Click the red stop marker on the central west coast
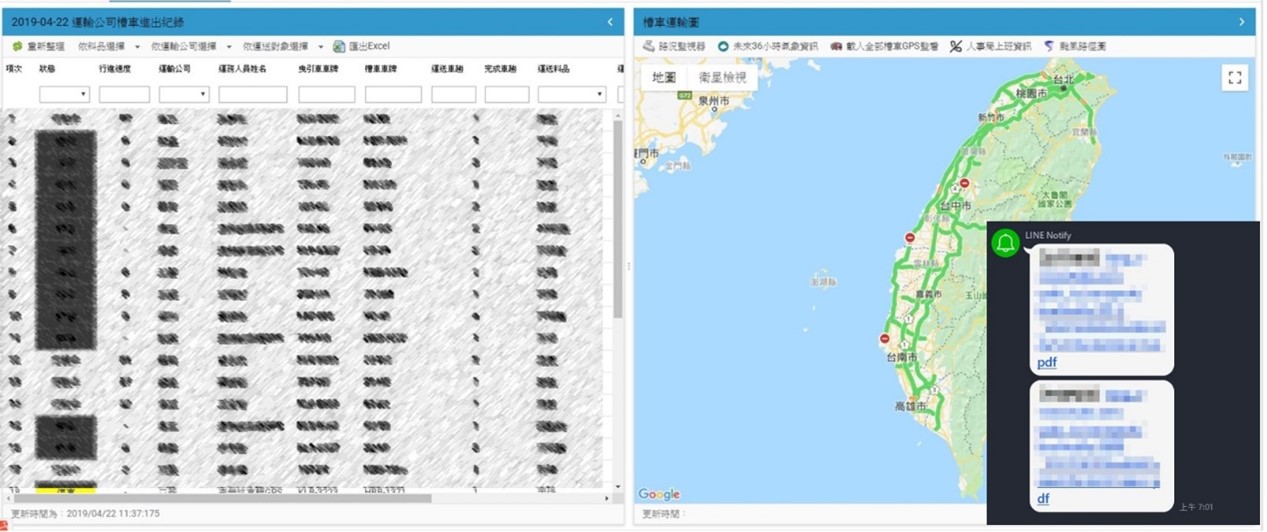The height and width of the screenshot is (532, 1267). pos(909,238)
